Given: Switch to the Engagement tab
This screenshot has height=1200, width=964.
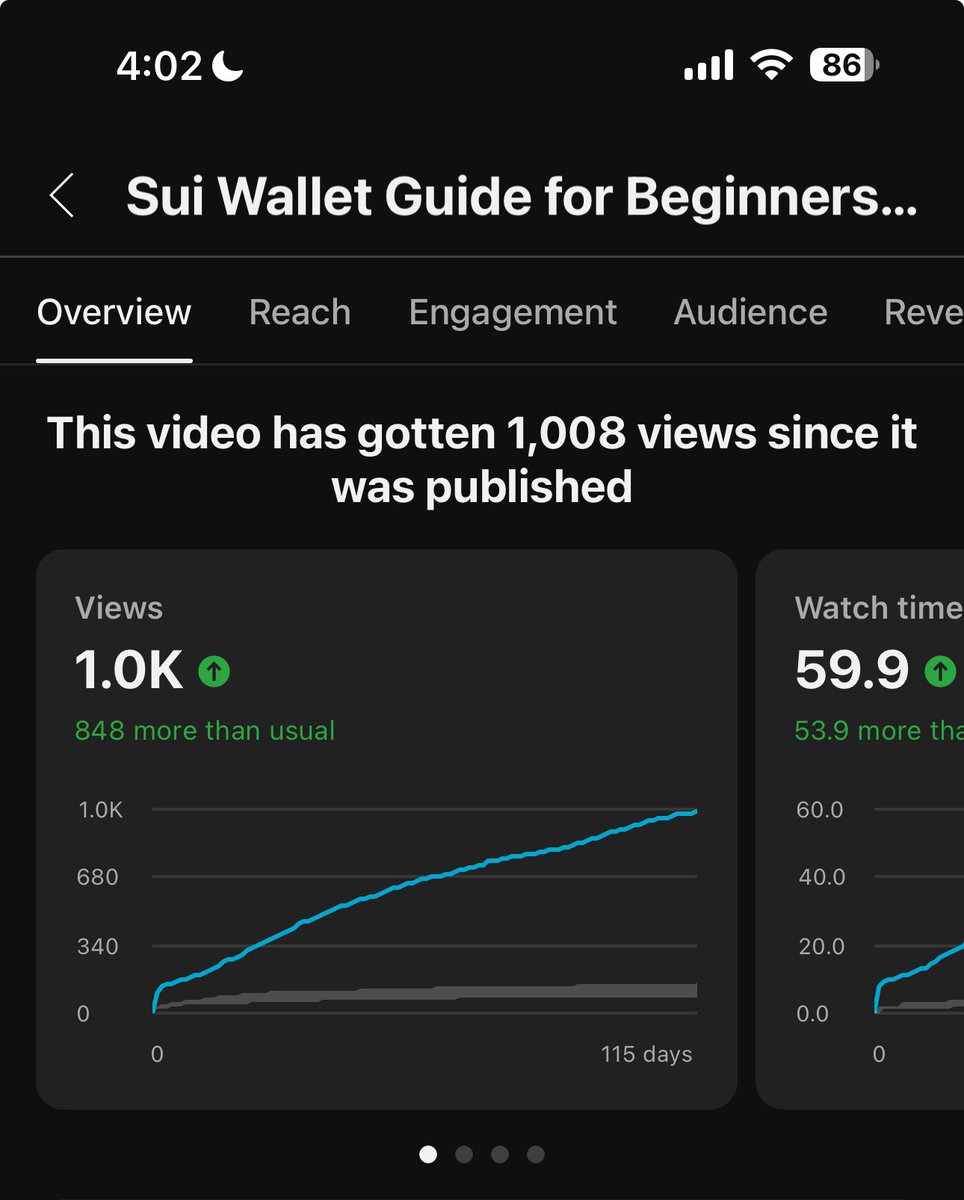Looking at the screenshot, I should (513, 313).
